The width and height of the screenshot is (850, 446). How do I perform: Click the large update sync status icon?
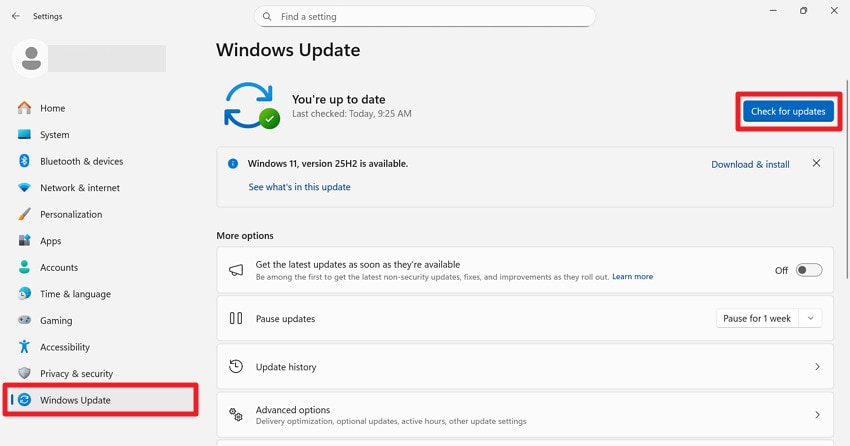(252, 106)
